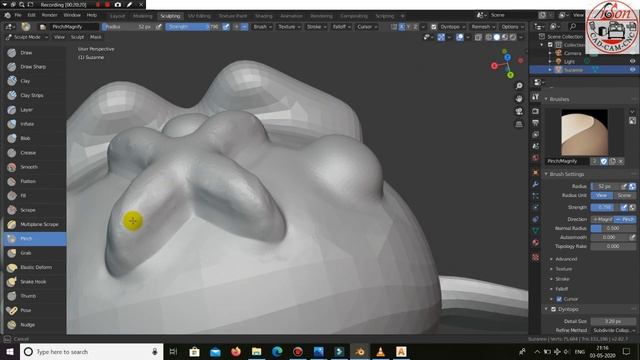Toggle Suzanne visibility eye in outliner
Image resolution: width=640 pixels, height=360 pixels.
[x=632, y=70]
